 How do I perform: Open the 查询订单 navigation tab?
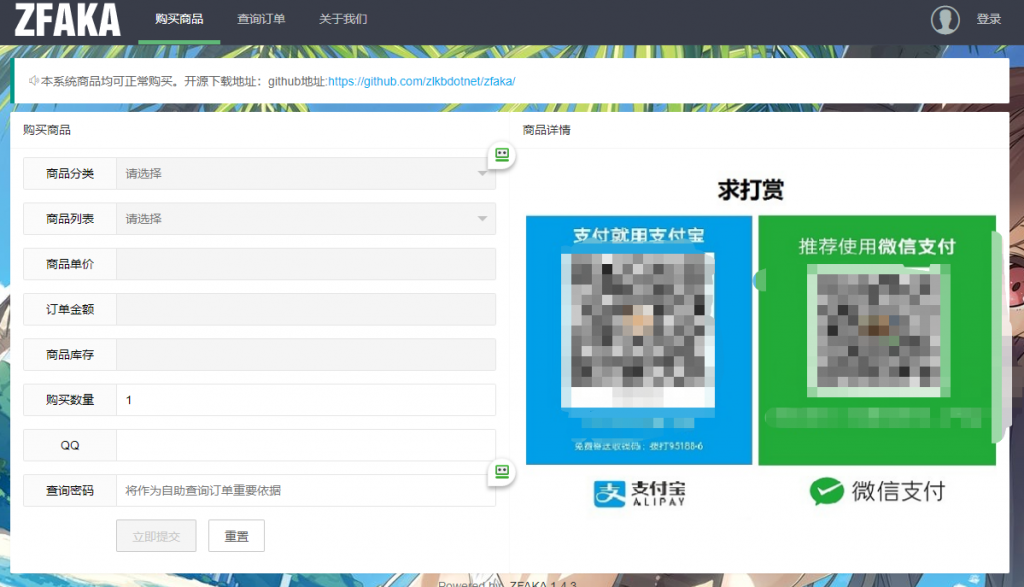[261, 20]
